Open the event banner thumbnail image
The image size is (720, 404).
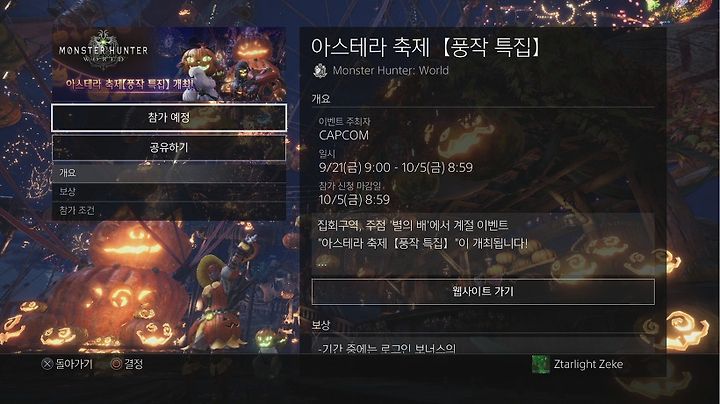click(169, 64)
